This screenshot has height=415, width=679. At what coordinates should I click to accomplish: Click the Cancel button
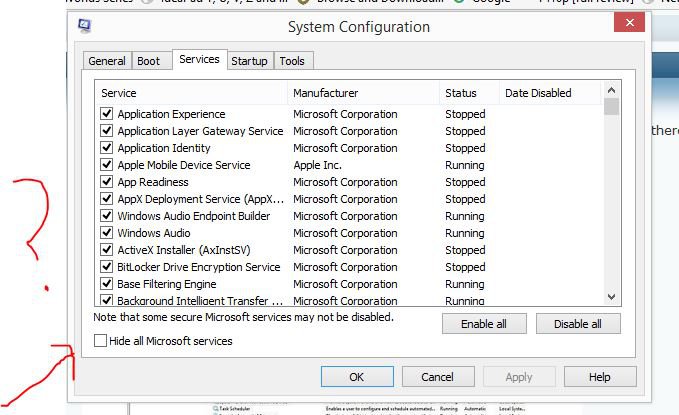438,376
